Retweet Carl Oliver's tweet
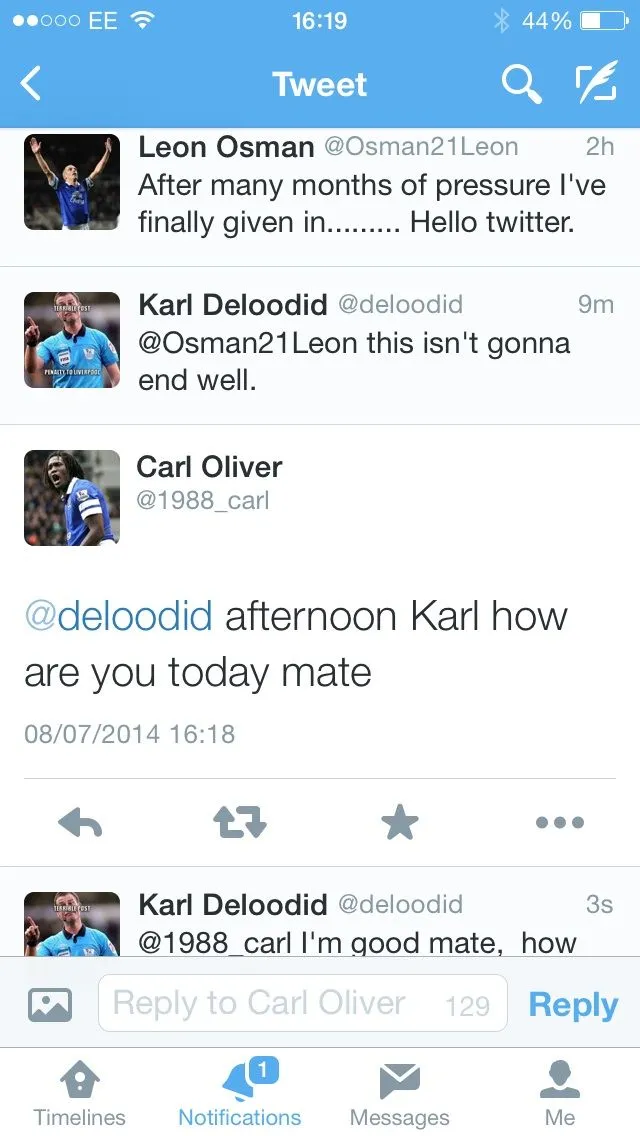 click(240, 823)
